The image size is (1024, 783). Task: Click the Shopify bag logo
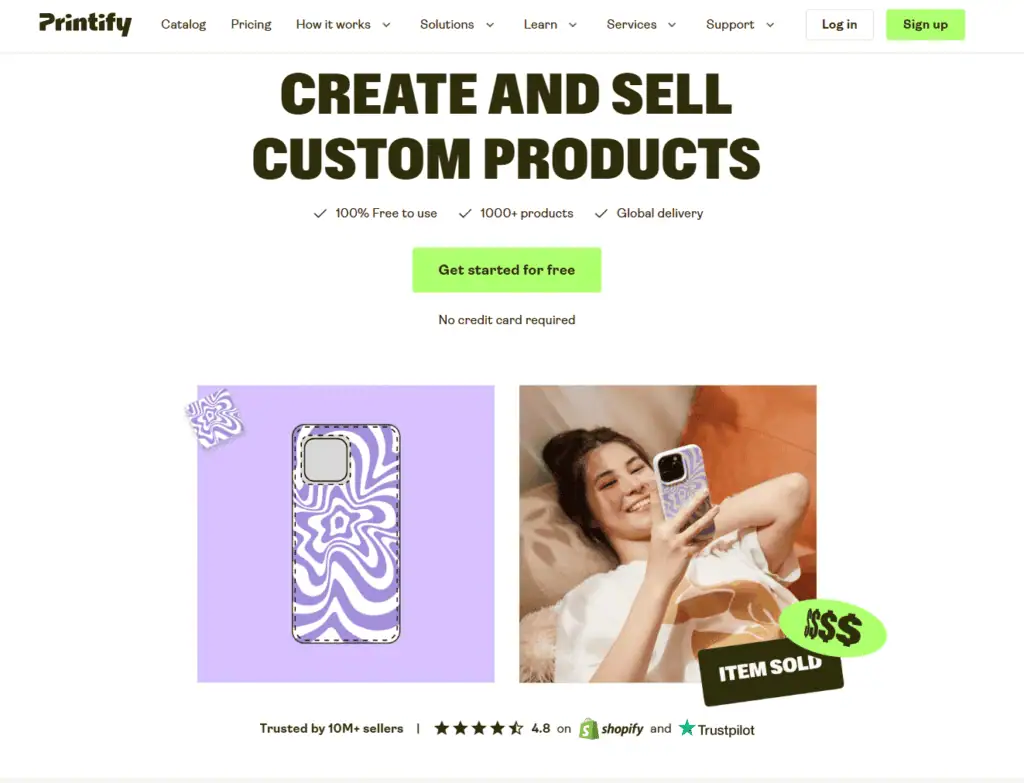coord(588,729)
